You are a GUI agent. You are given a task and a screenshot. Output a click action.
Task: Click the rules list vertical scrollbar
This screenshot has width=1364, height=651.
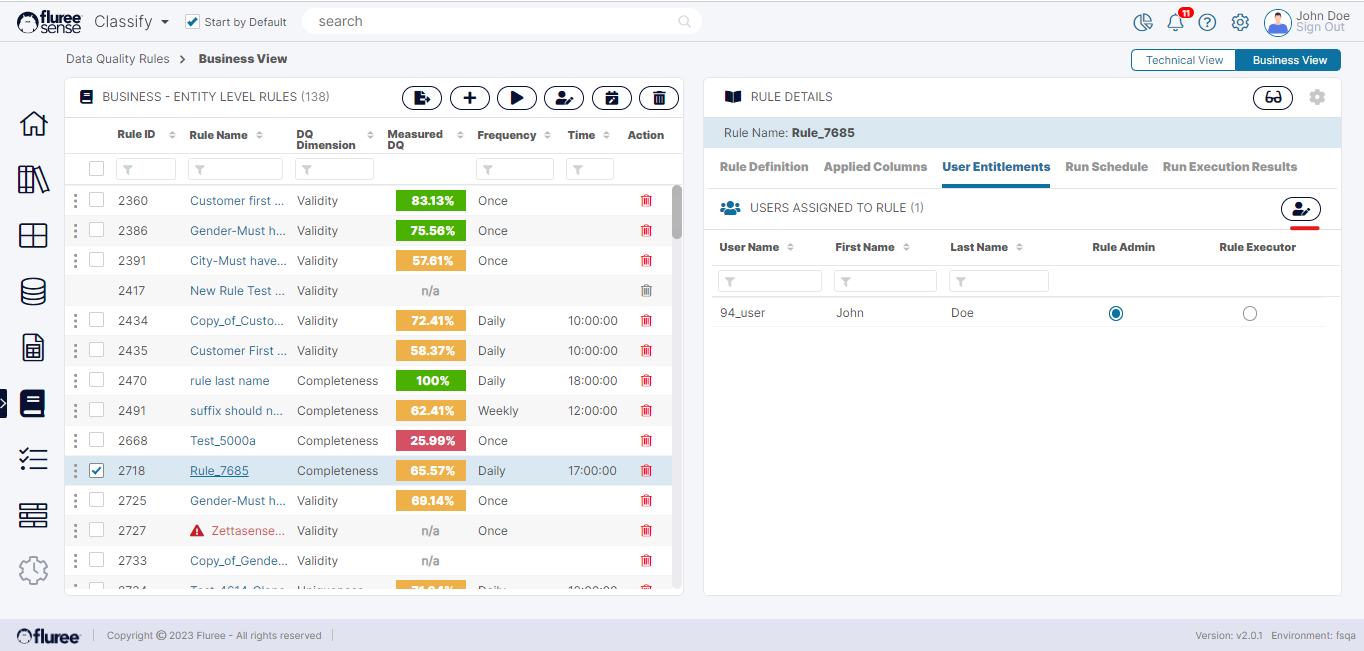click(677, 212)
